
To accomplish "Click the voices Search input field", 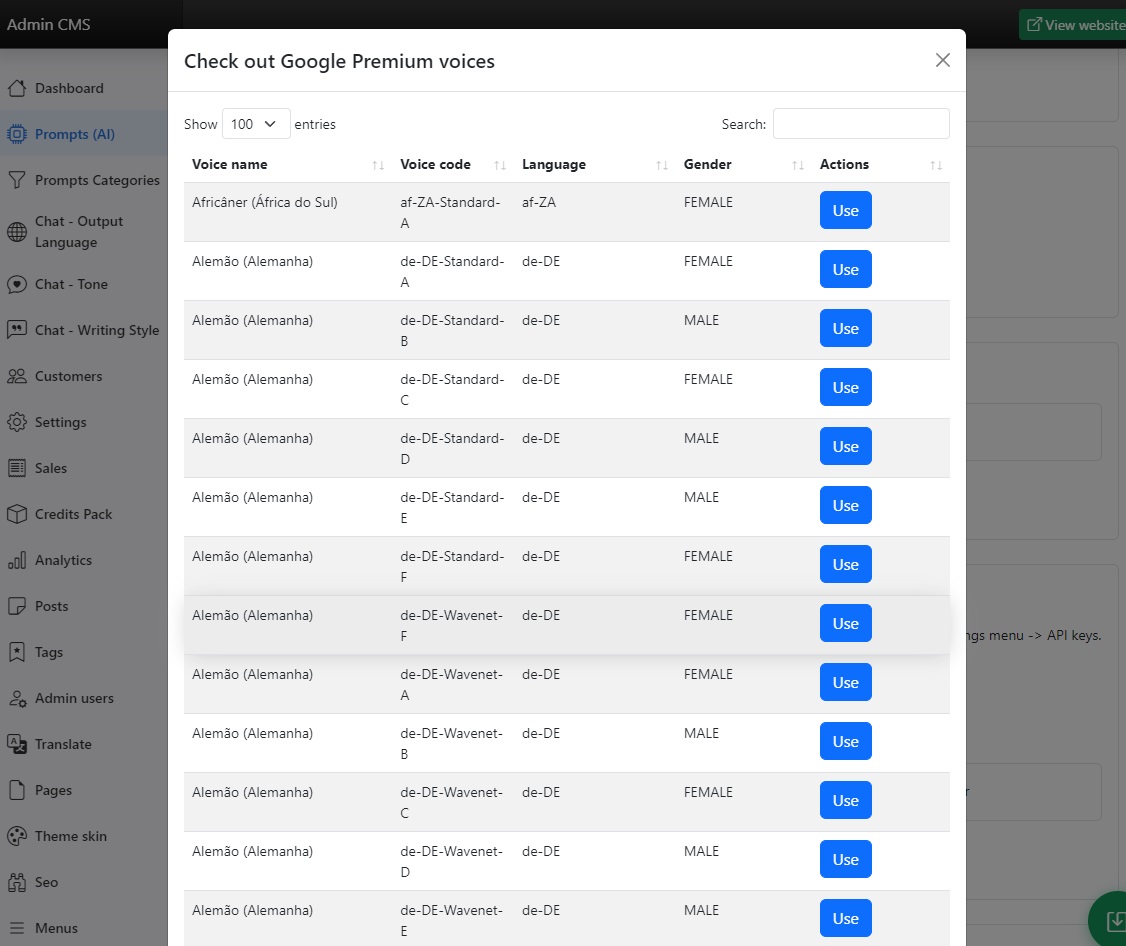I will tap(861, 124).
